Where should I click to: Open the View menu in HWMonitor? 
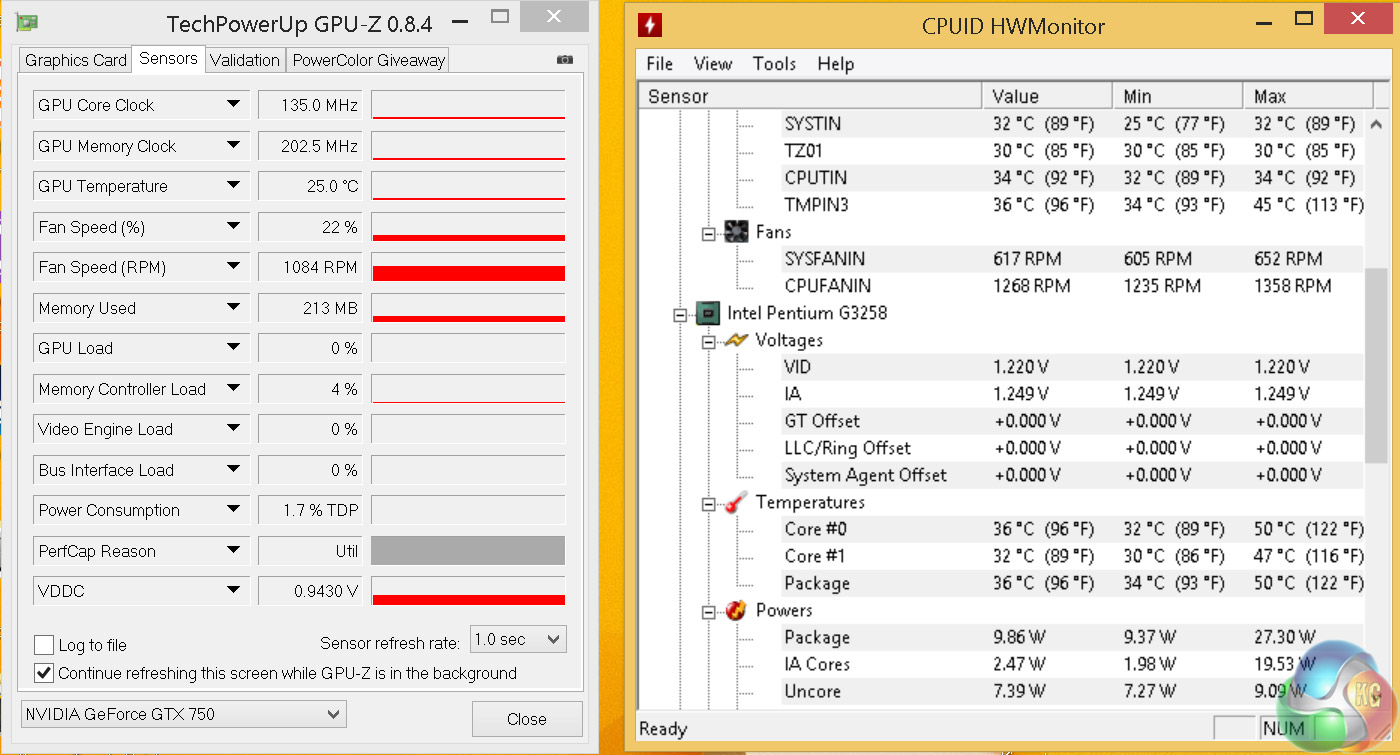coord(713,64)
